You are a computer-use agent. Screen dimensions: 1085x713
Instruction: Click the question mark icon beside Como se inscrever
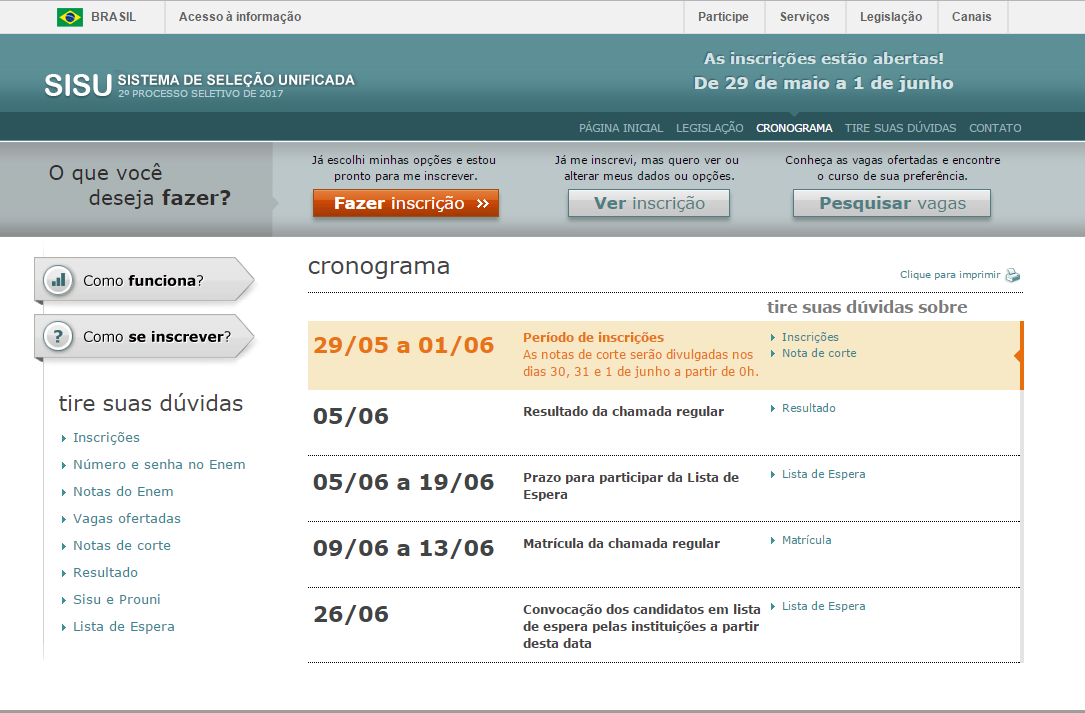click(59, 337)
